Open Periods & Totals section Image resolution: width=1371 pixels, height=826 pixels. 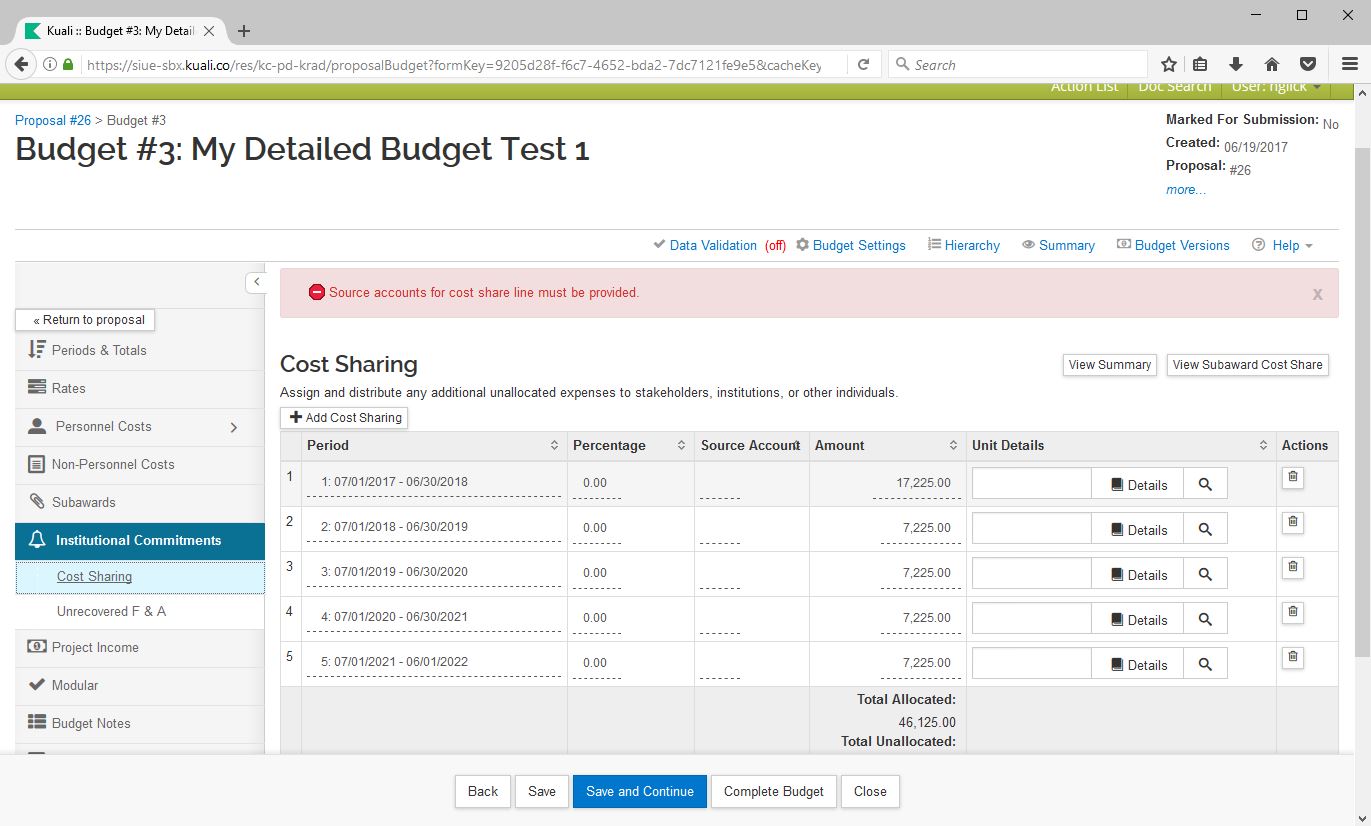(98, 350)
